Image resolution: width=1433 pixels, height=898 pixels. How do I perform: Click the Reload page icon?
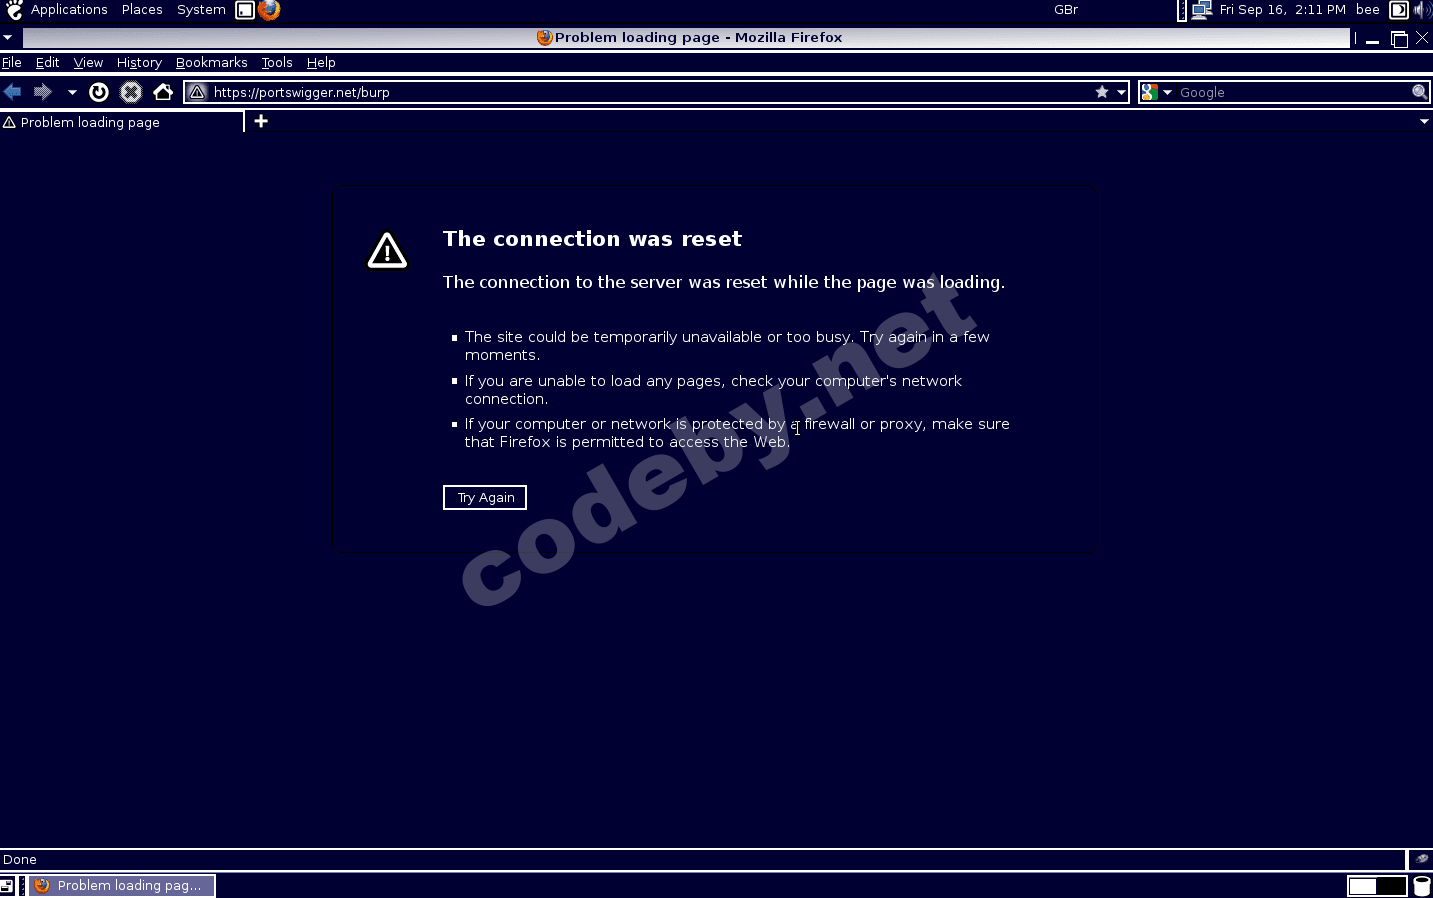pos(98,92)
